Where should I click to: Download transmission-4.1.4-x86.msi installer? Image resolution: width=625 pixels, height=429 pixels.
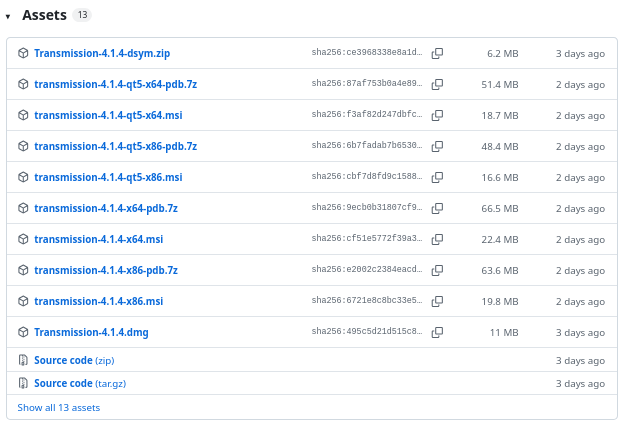pos(98,301)
